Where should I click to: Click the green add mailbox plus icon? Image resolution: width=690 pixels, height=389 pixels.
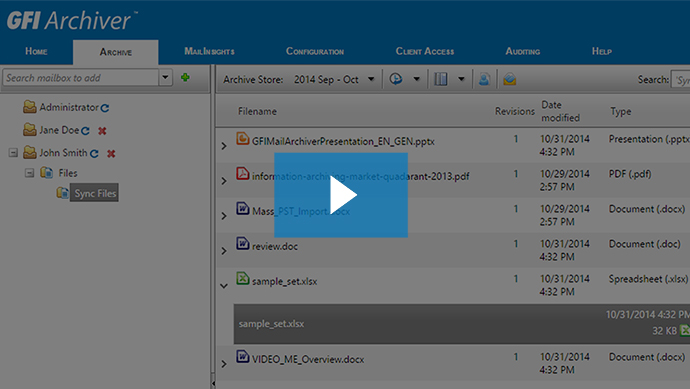pyautogui.click(x=185, y=77)
